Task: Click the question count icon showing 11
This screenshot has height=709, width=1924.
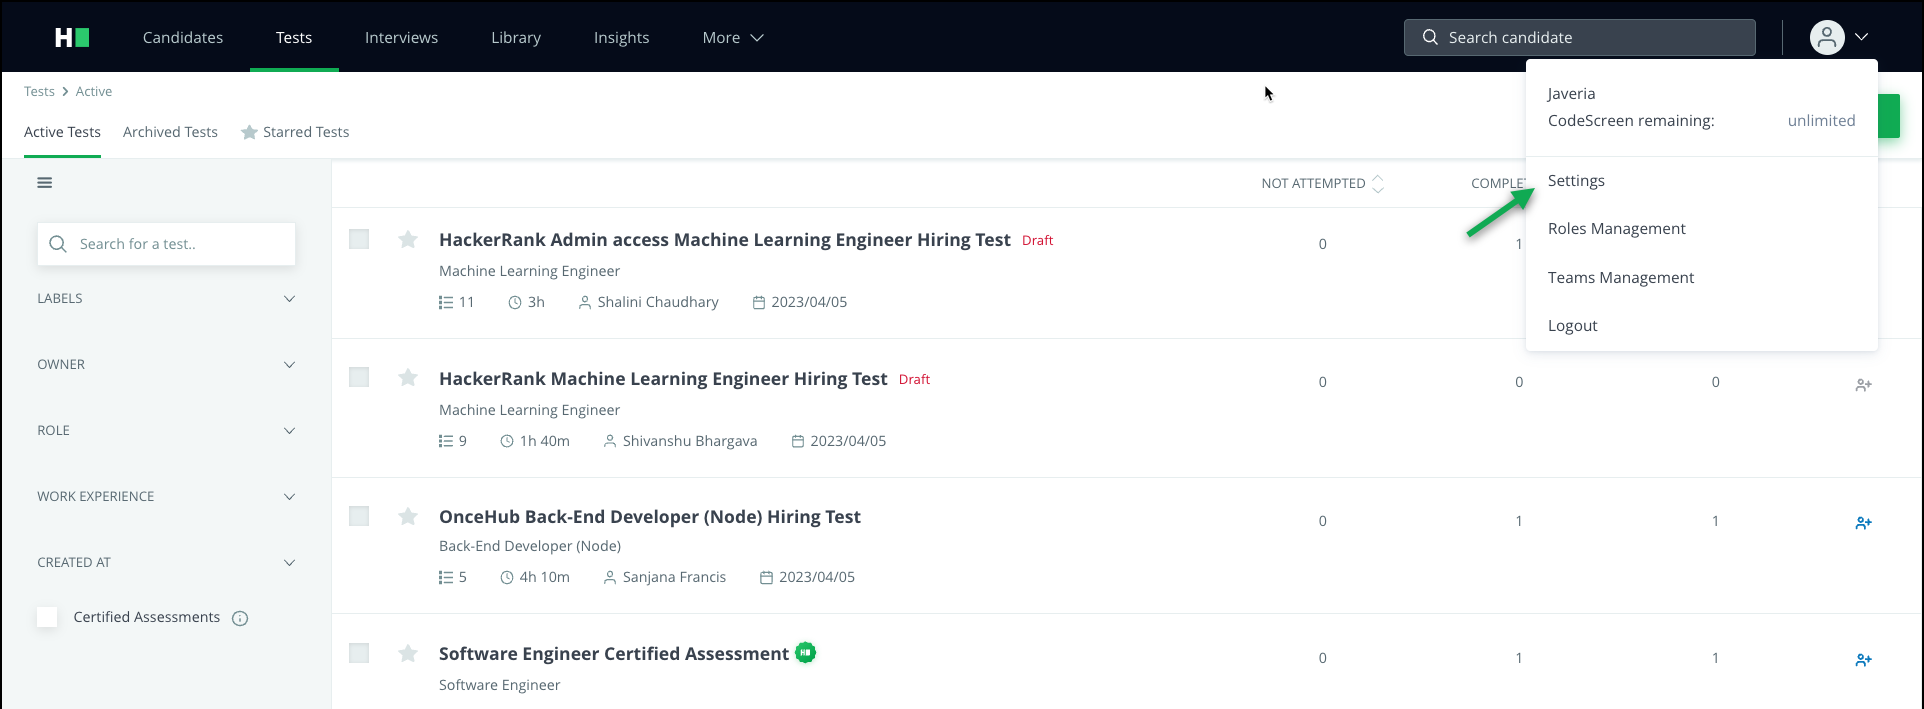Action: tap(446, 302)
